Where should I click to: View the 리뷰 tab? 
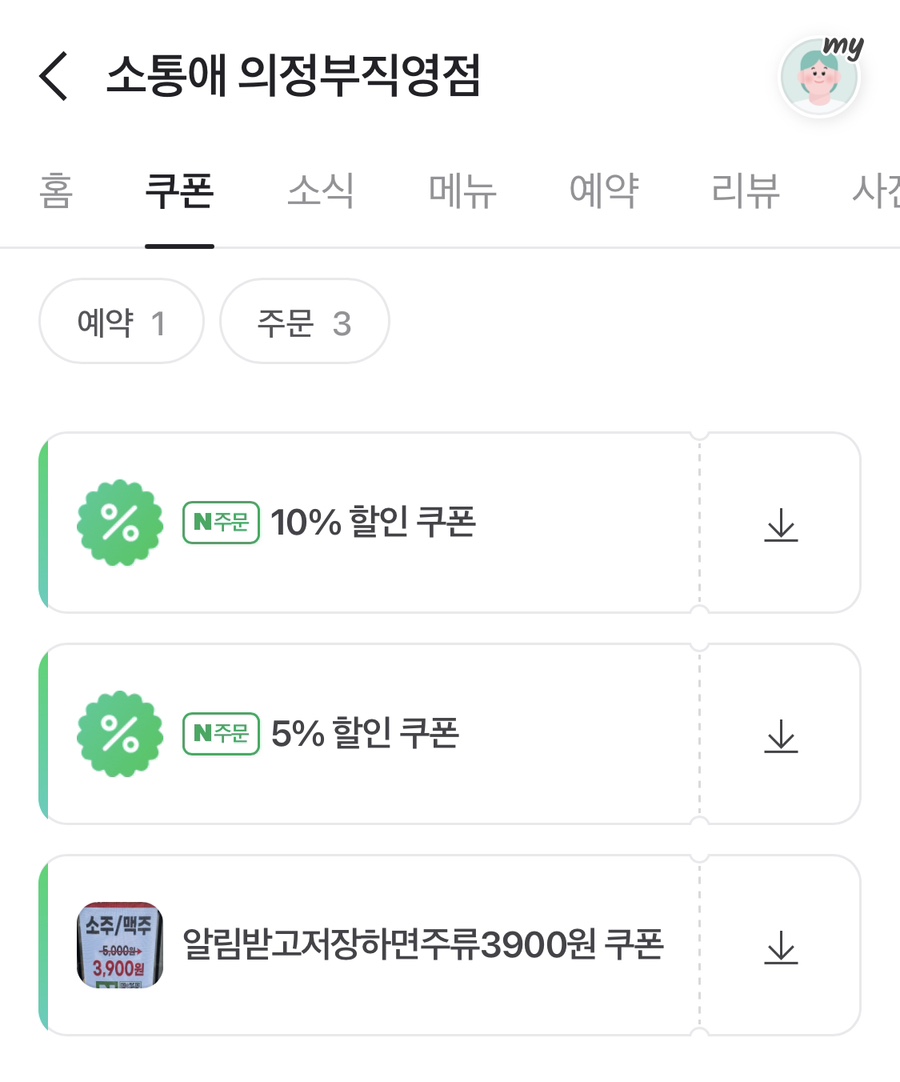(x=745, y=190)
